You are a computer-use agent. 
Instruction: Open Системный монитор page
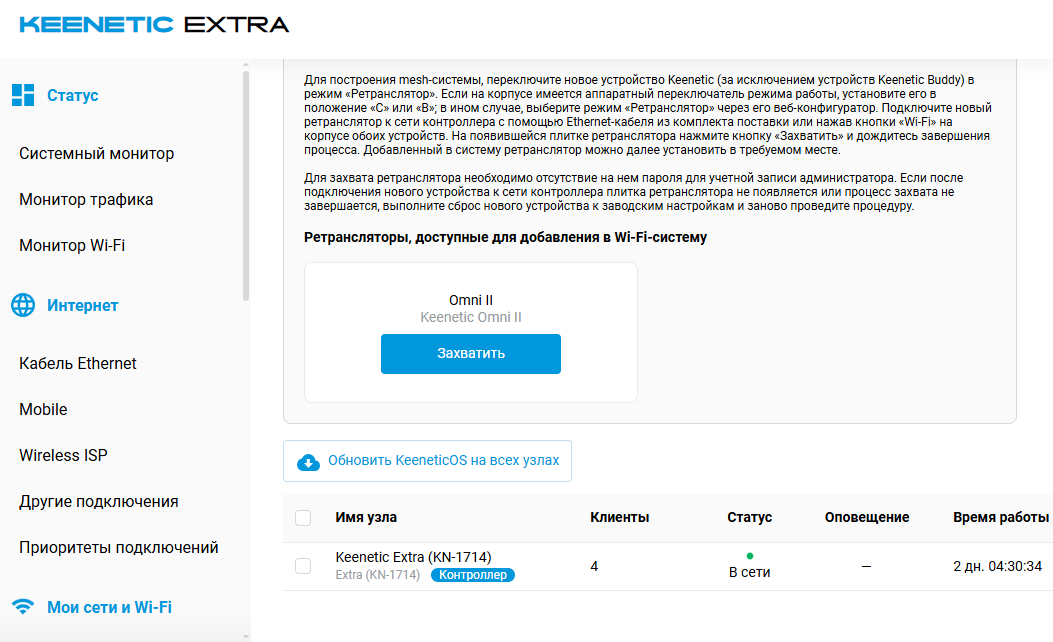97,154
